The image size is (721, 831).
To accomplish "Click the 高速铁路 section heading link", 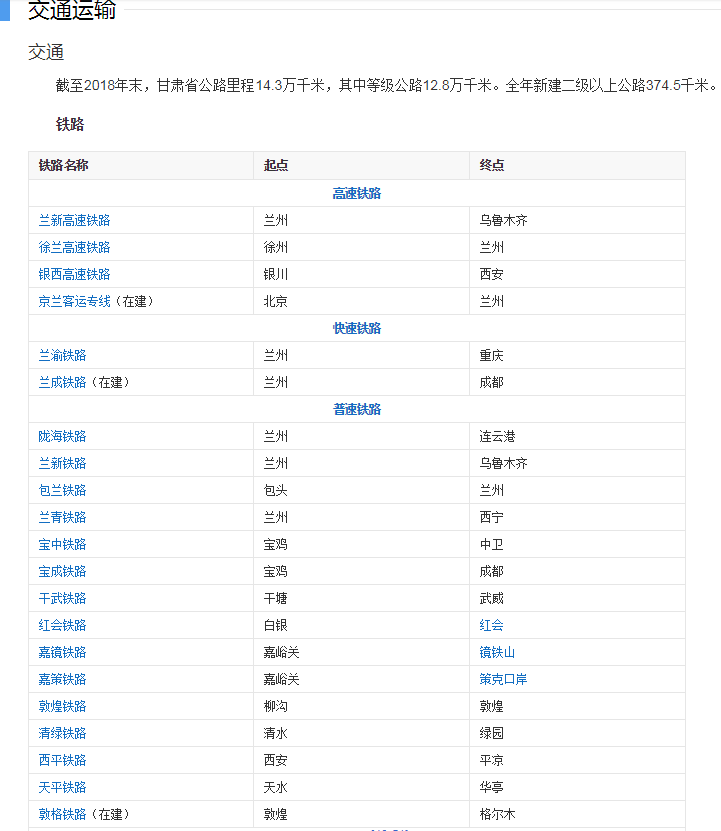I will (x=357, y=193).
